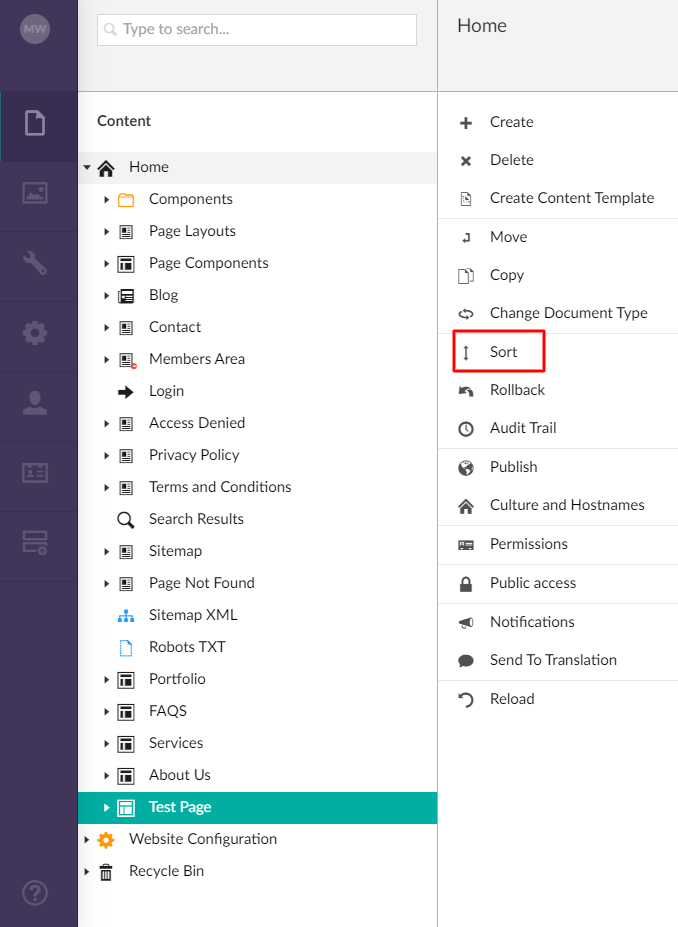
Task: Open the Settings wrench section icon
Action: [35, 263]
